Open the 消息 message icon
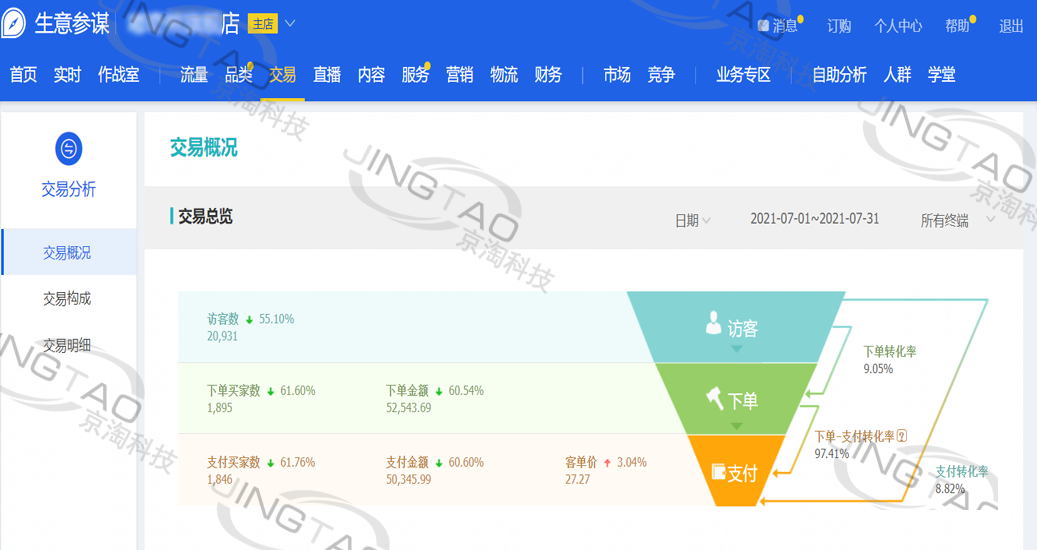This screenshot has height=550, width=1037. click(x=764, y=26)
